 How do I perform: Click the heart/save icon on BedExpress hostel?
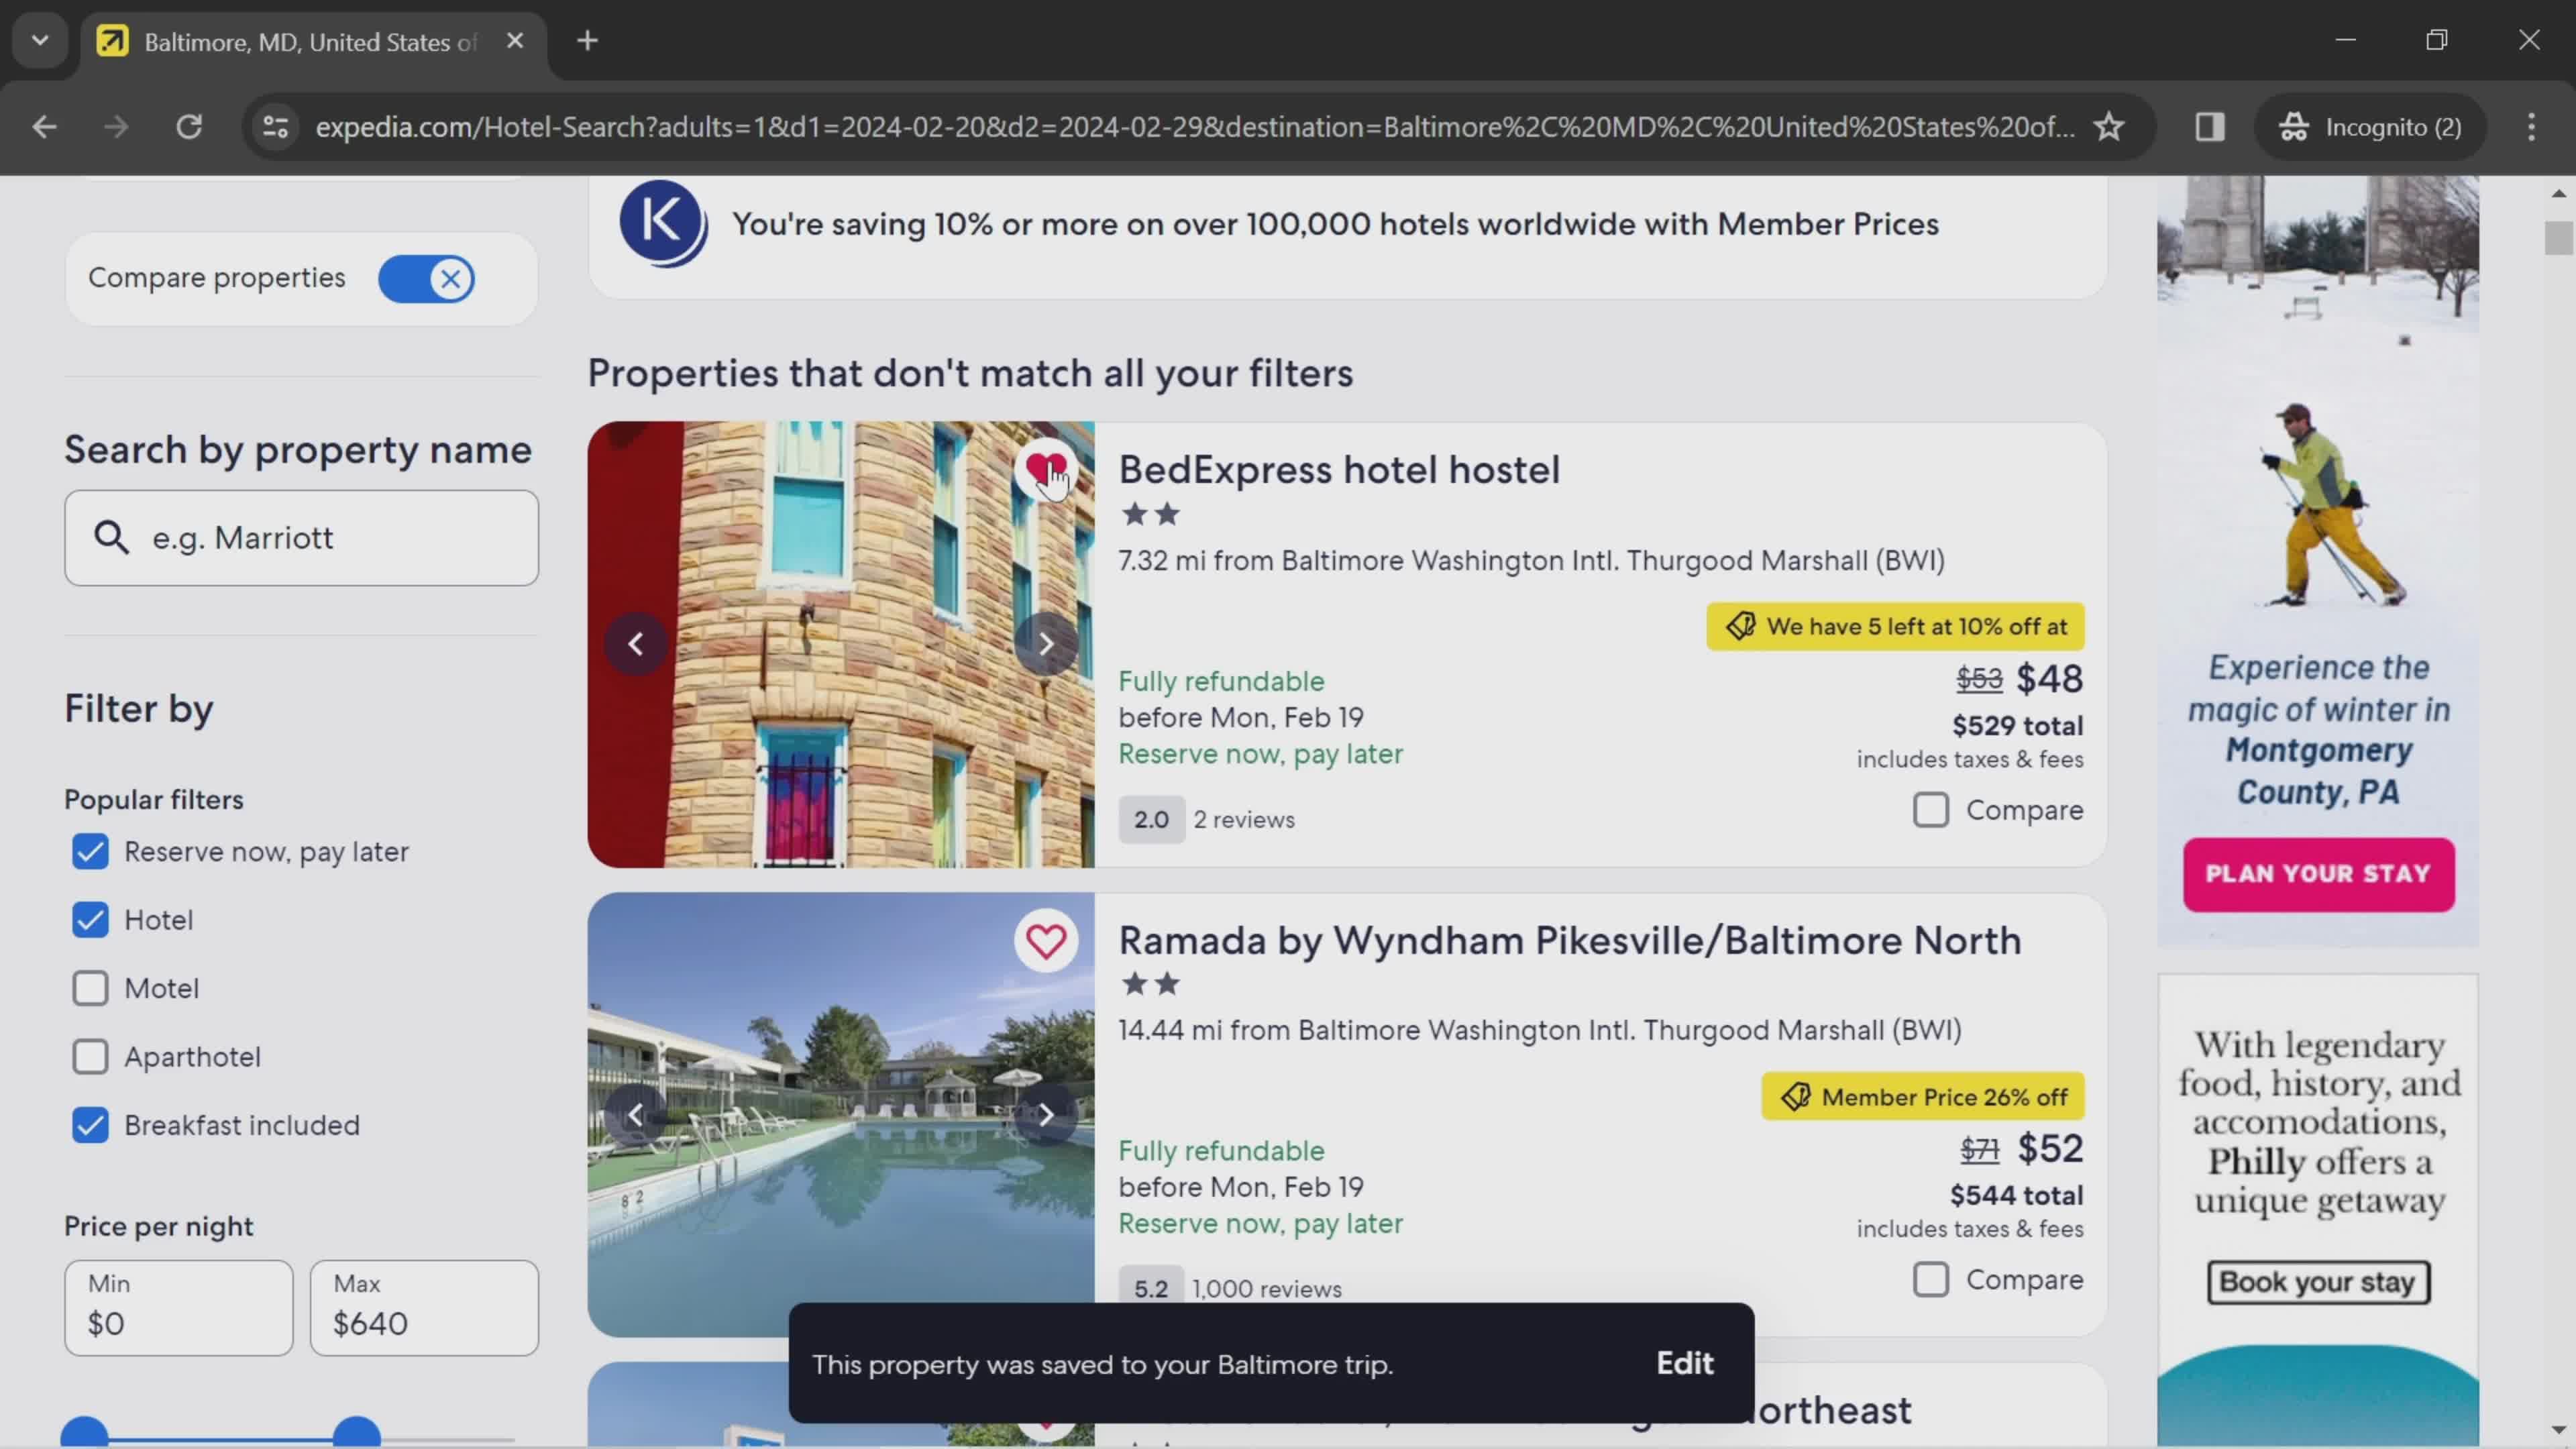(1046, 469)
